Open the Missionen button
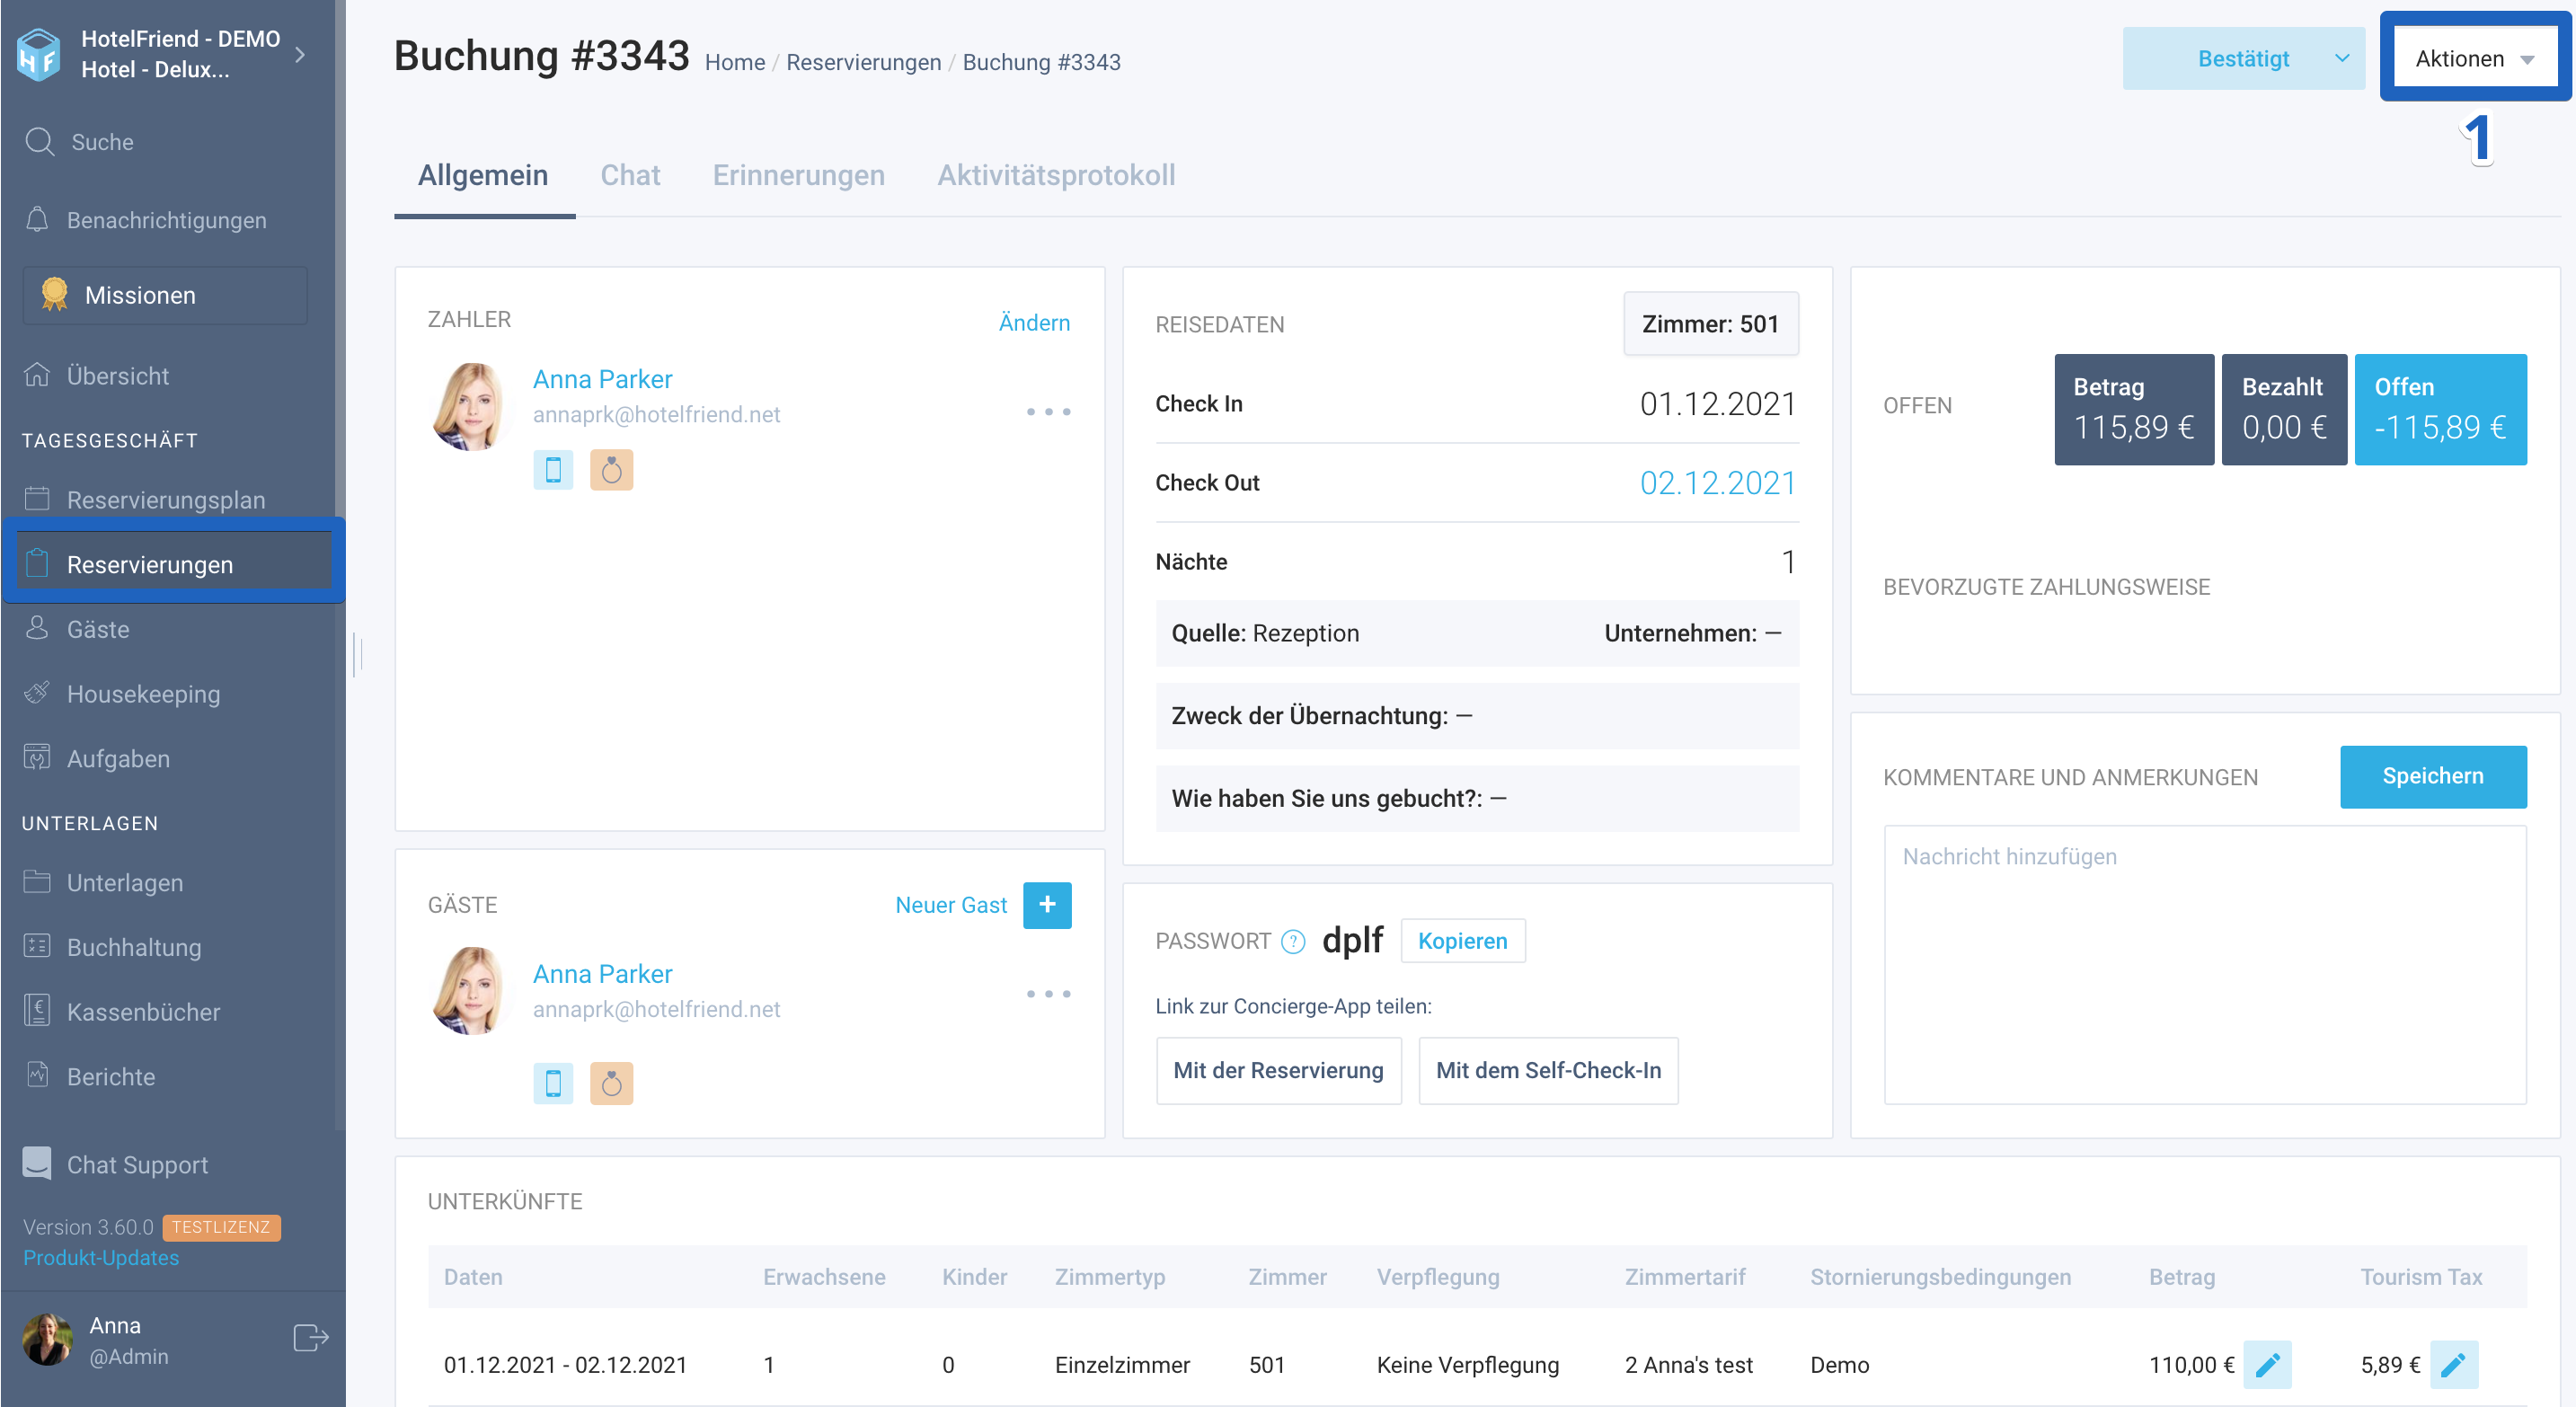The image size is (2576, 1407). 165,295
